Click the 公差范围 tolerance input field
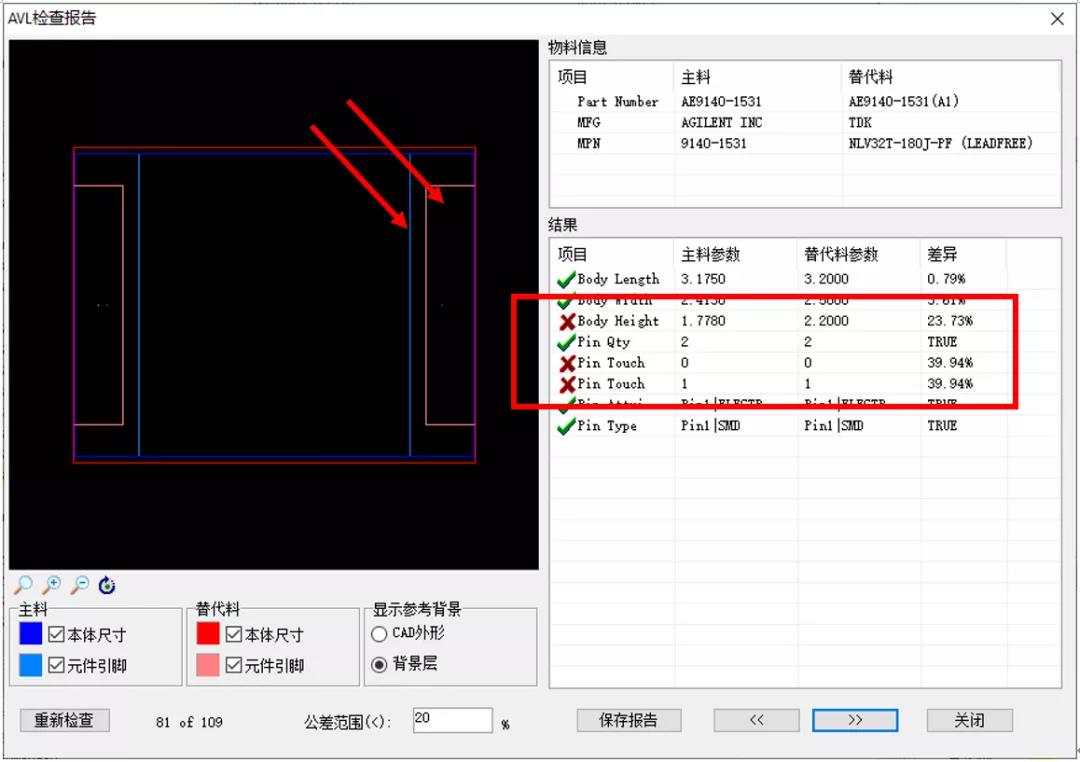 click(453, 720)
